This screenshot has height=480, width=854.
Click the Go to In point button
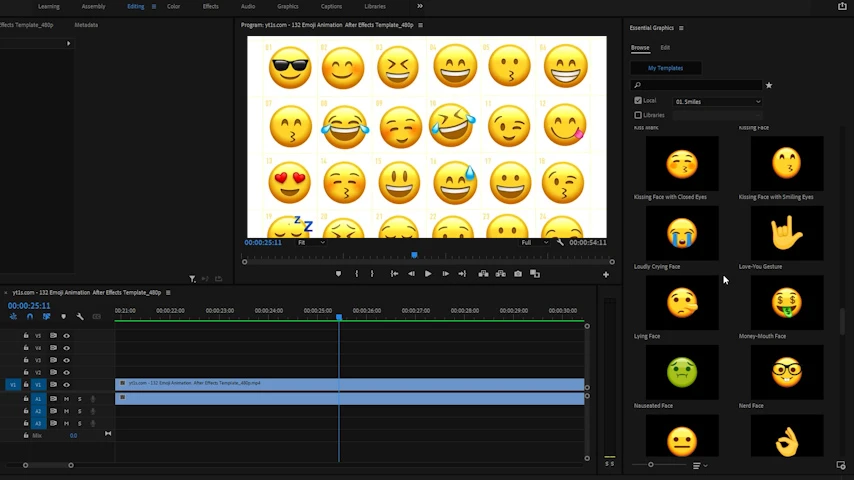(394, 274)
